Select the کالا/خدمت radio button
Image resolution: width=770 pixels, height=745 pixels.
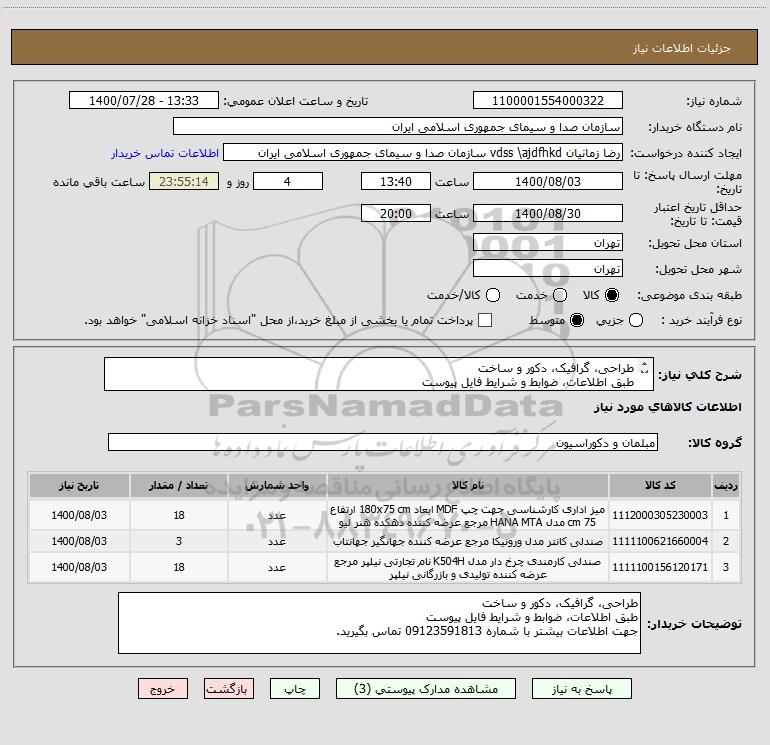(x=493, y=295)
